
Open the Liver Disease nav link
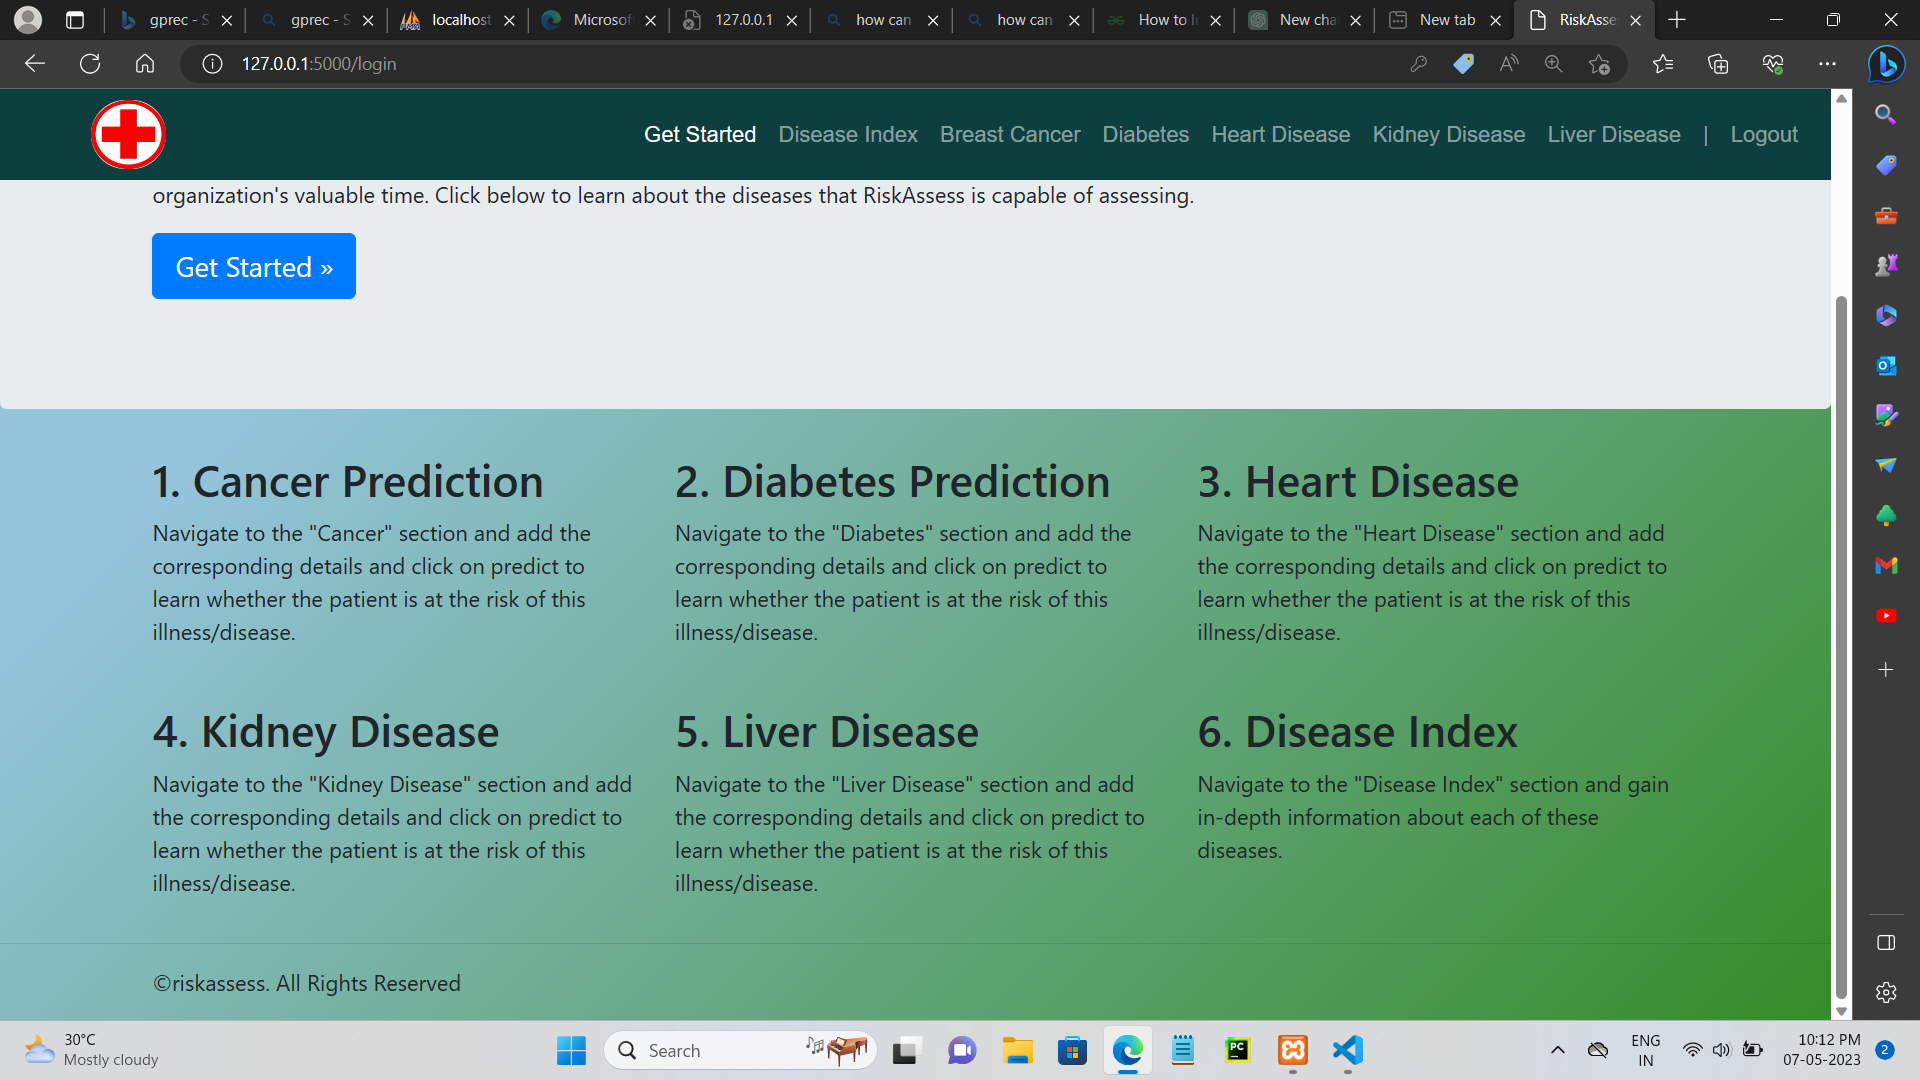(1614, 134)
